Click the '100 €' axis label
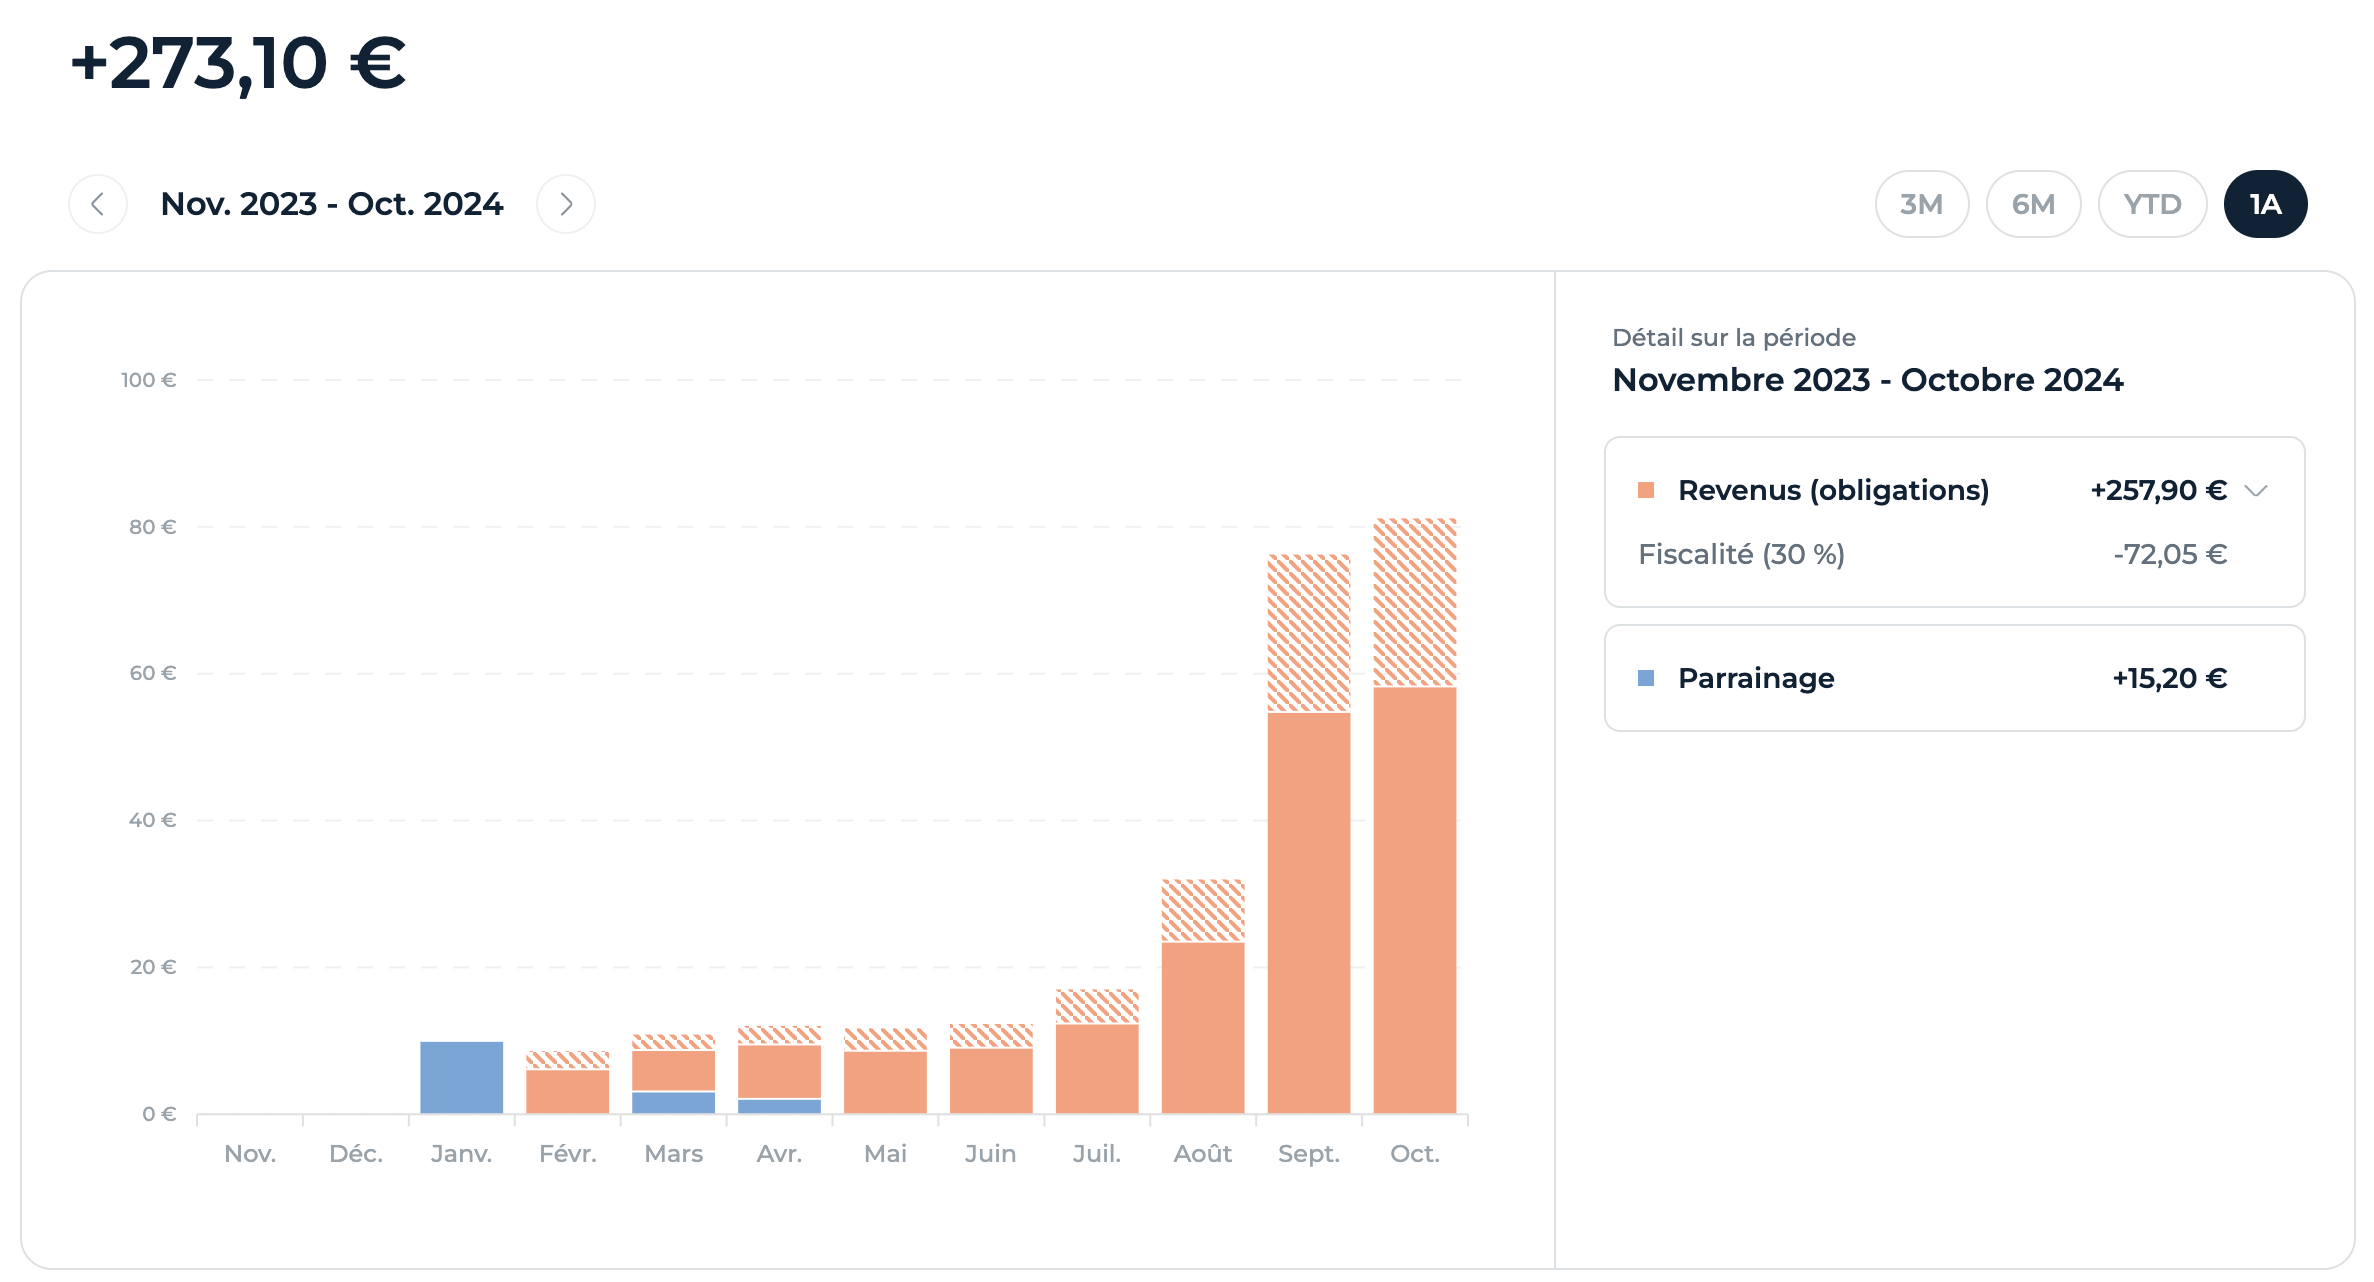This screenshot has width=2374, height=1282. coord(148,380)
